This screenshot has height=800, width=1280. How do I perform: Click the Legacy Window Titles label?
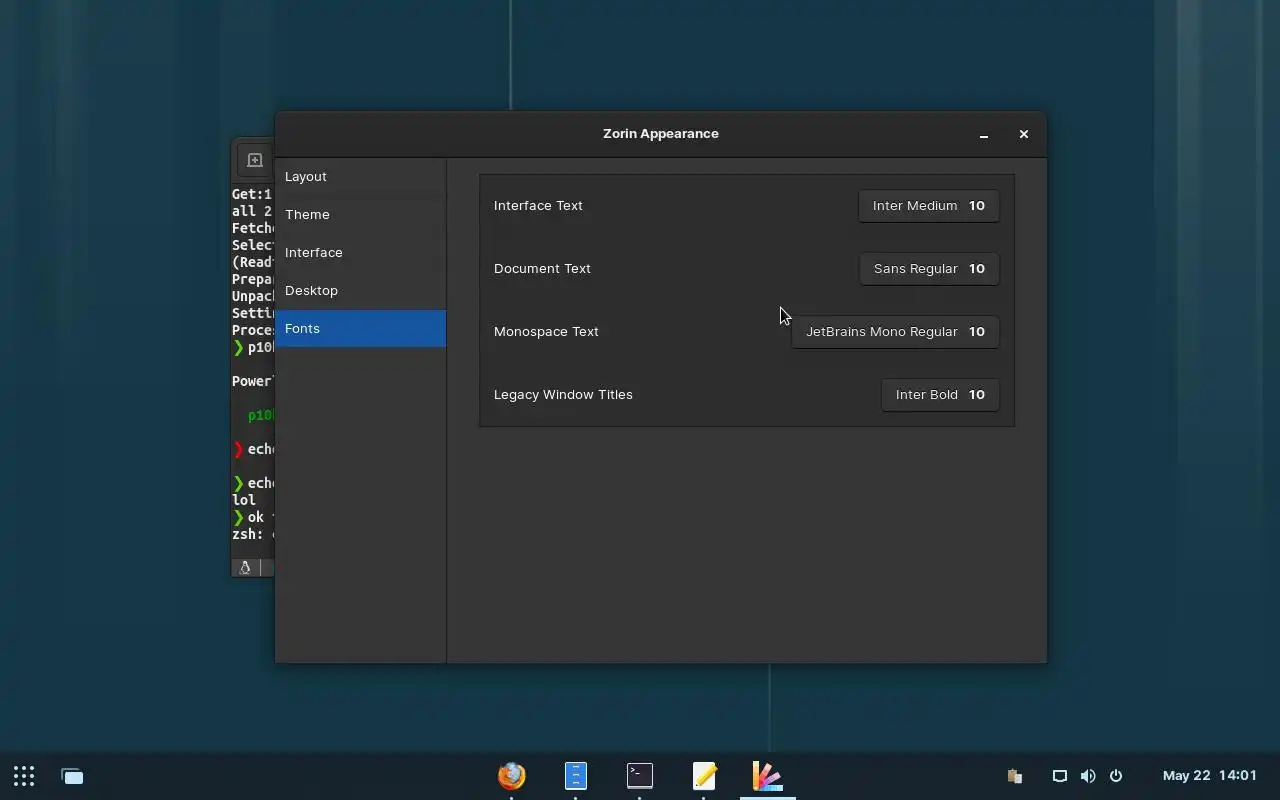pyautogui.click(x=563, y=395)
